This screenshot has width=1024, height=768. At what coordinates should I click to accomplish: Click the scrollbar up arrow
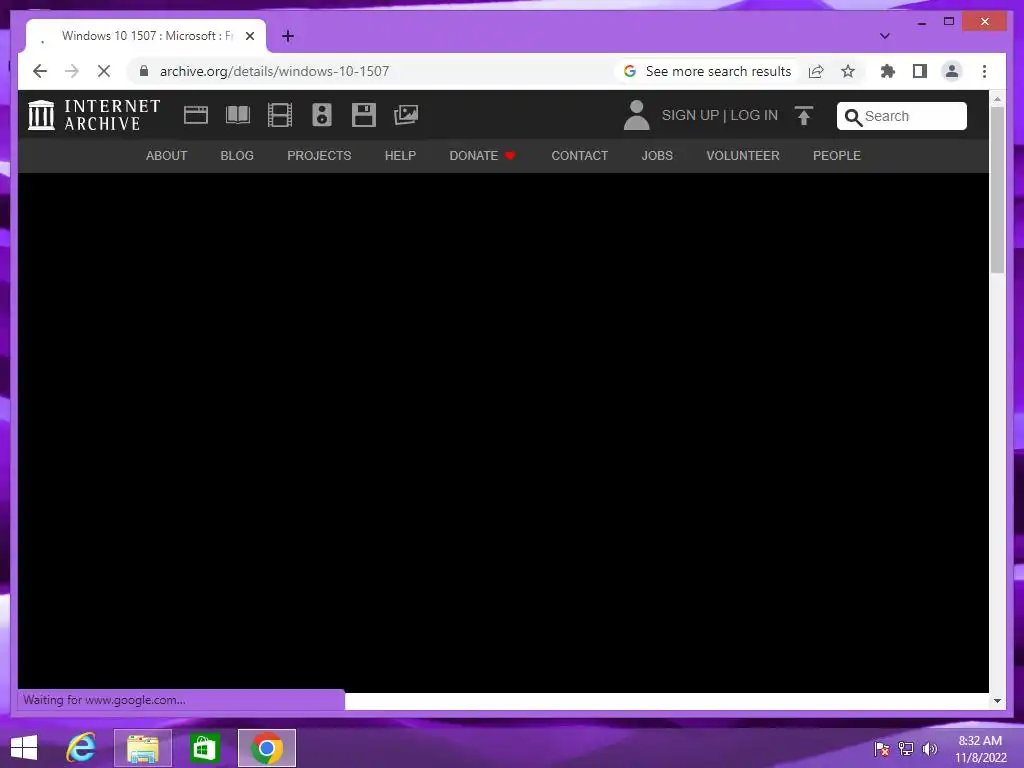[x=997, y=99]
